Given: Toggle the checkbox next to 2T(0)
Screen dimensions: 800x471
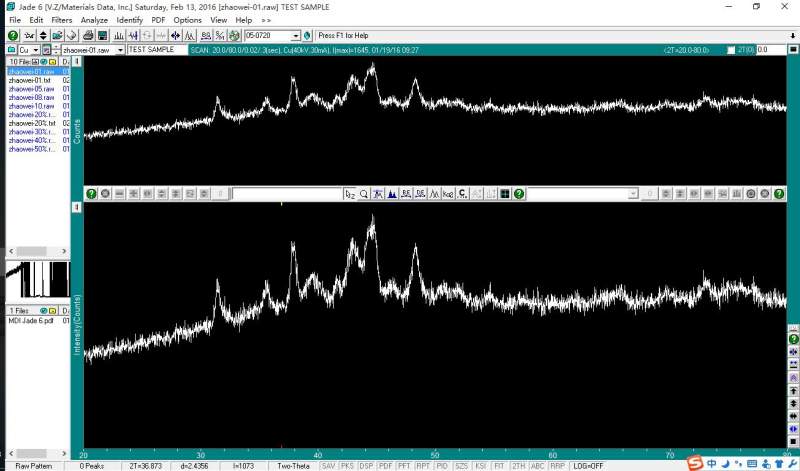Looking at the screenshot, I should [x=731, y=50].
